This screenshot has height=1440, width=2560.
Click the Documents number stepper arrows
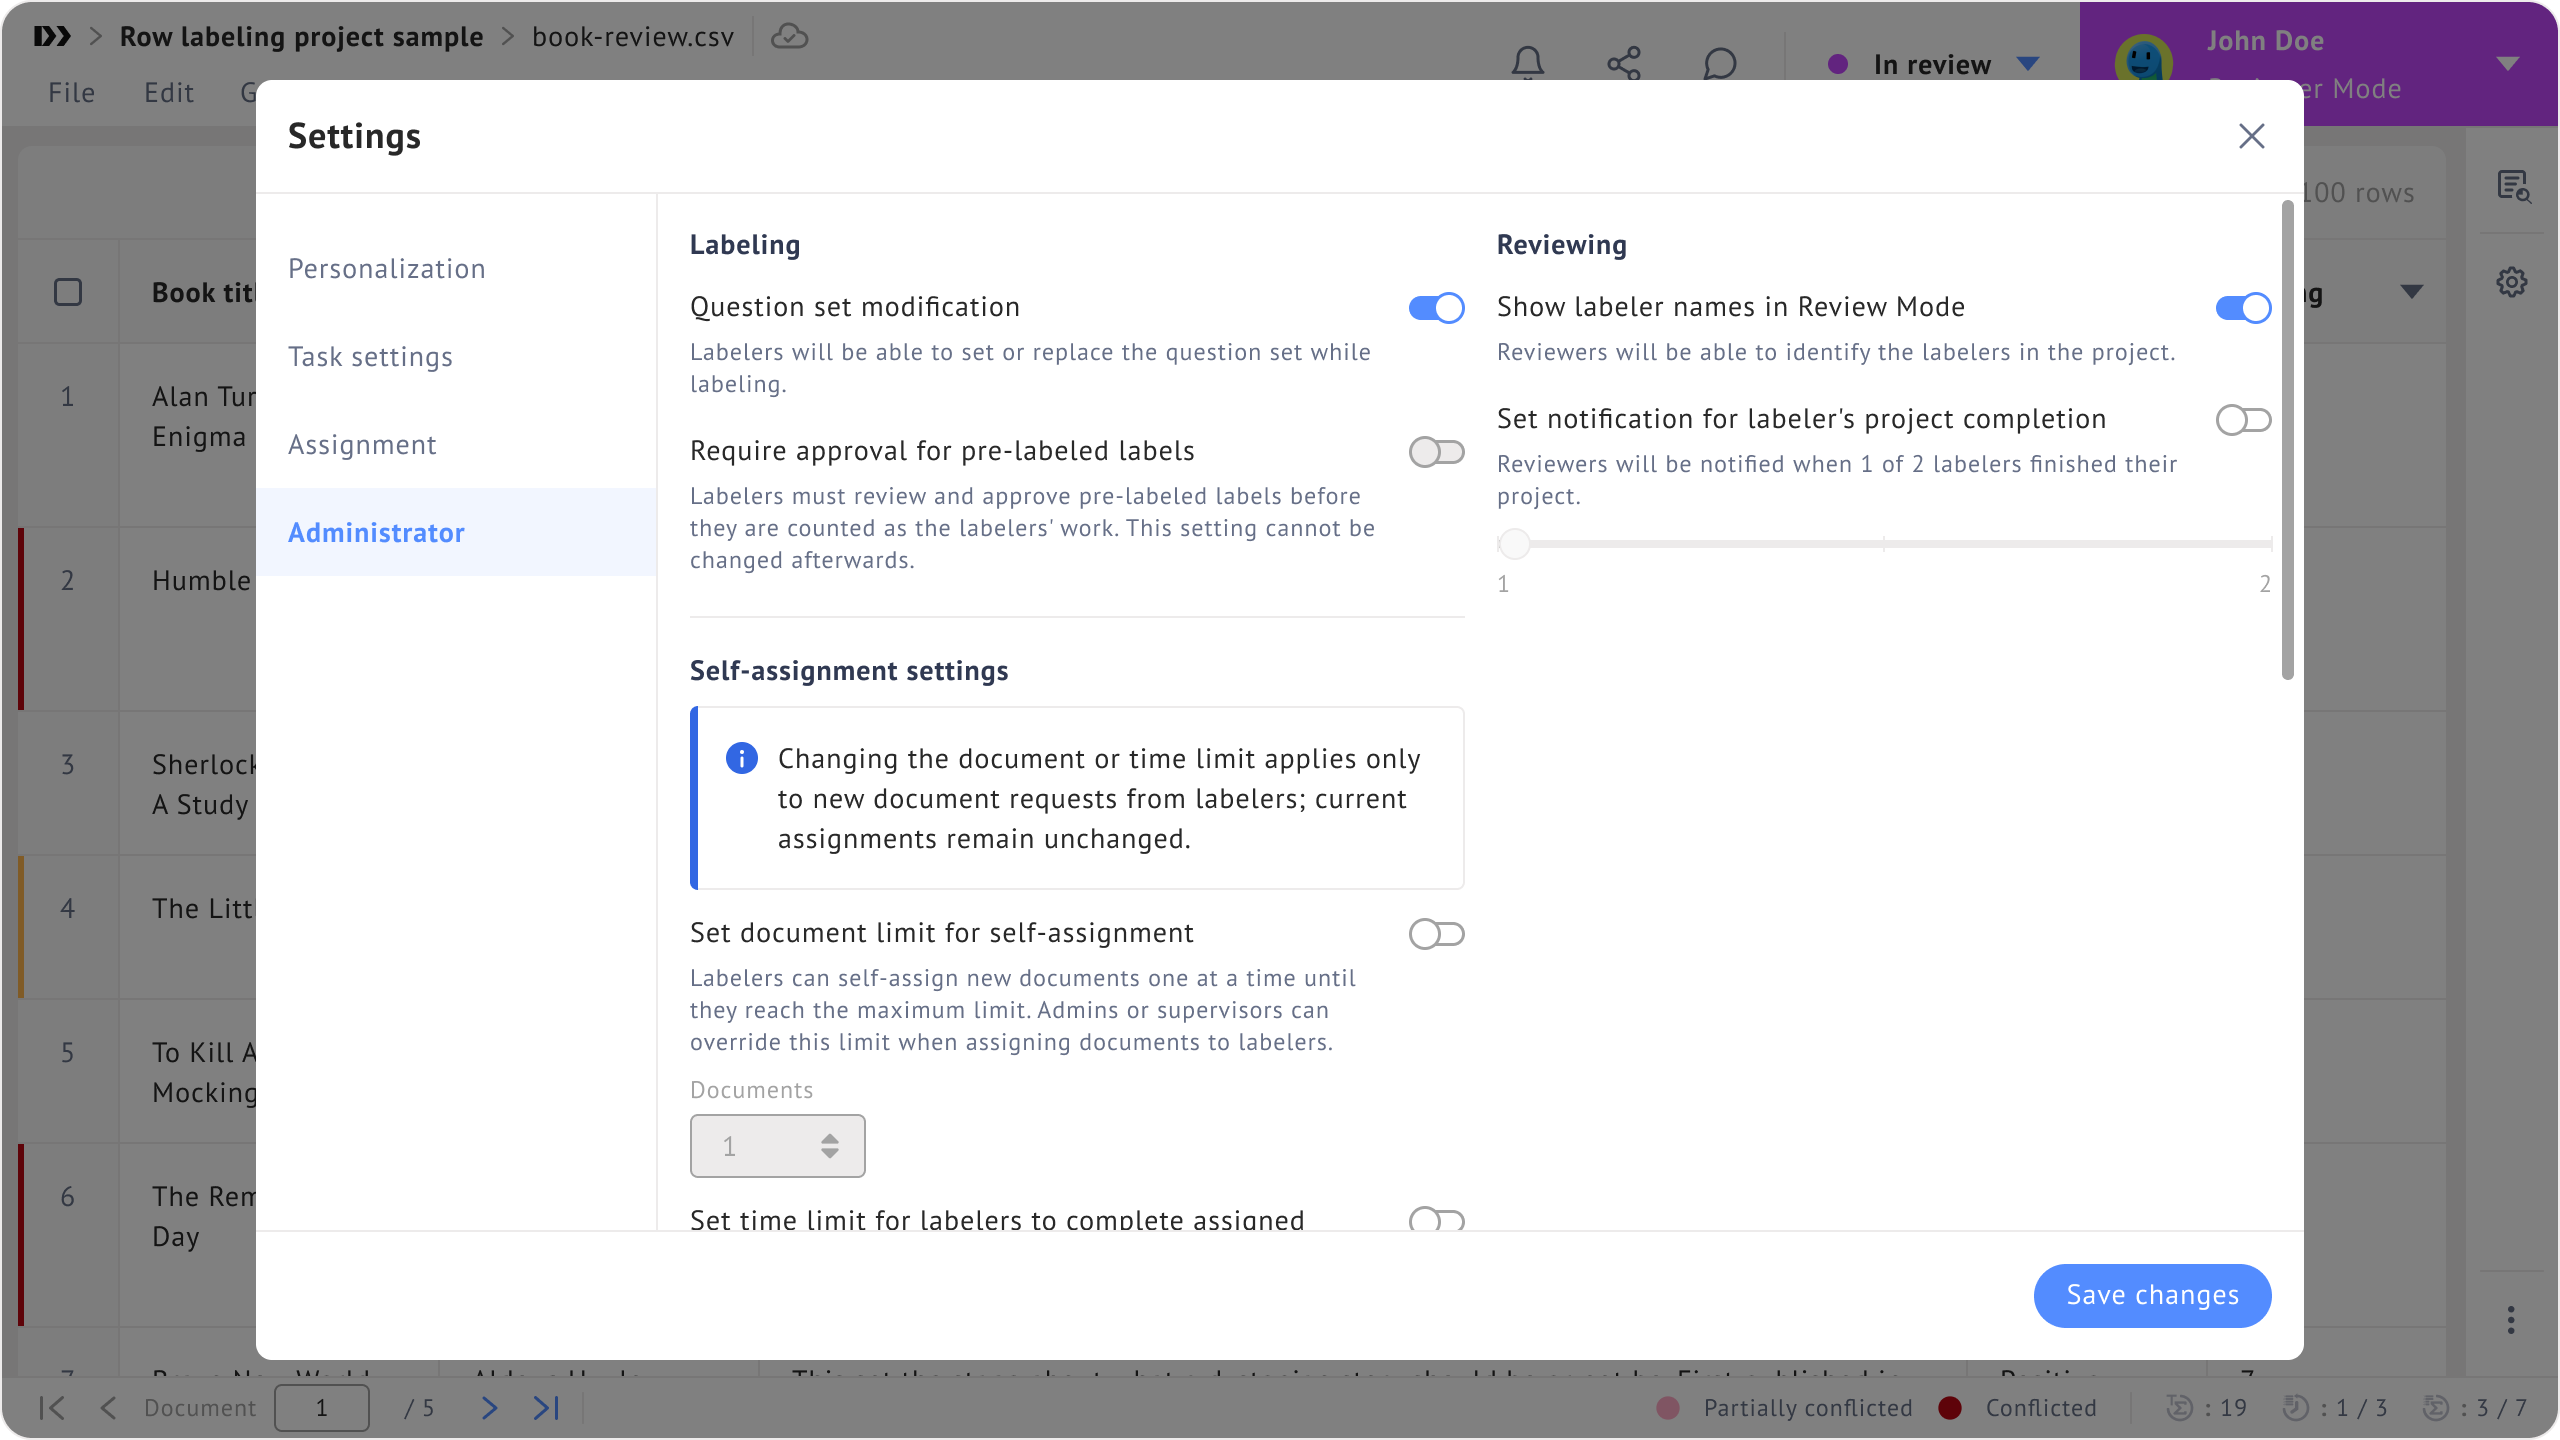(829, 1146)
